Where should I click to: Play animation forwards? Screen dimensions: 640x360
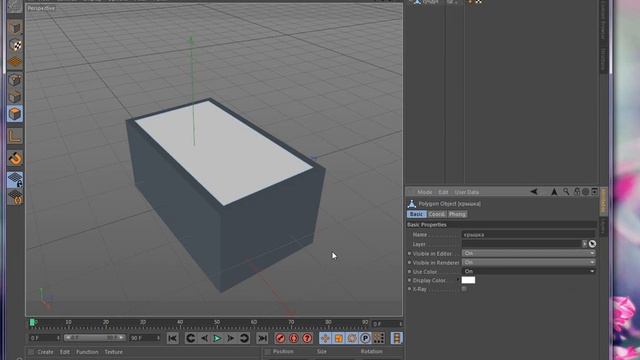click(x=218, y=338)
